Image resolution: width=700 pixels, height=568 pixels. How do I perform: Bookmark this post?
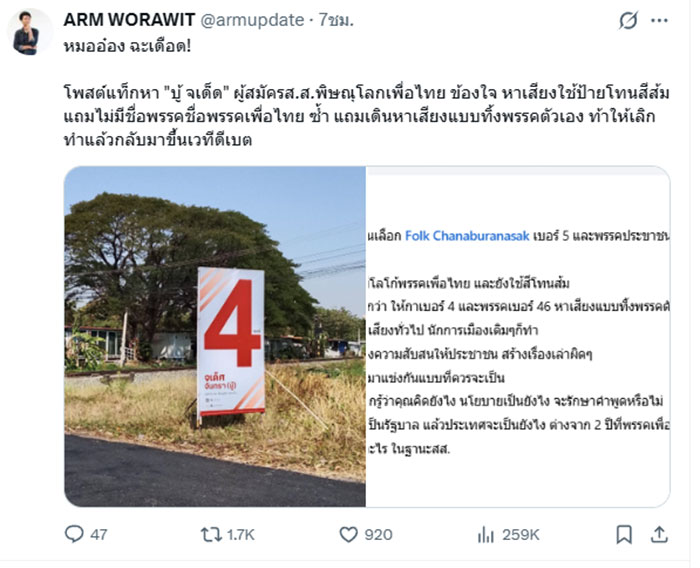624,534
